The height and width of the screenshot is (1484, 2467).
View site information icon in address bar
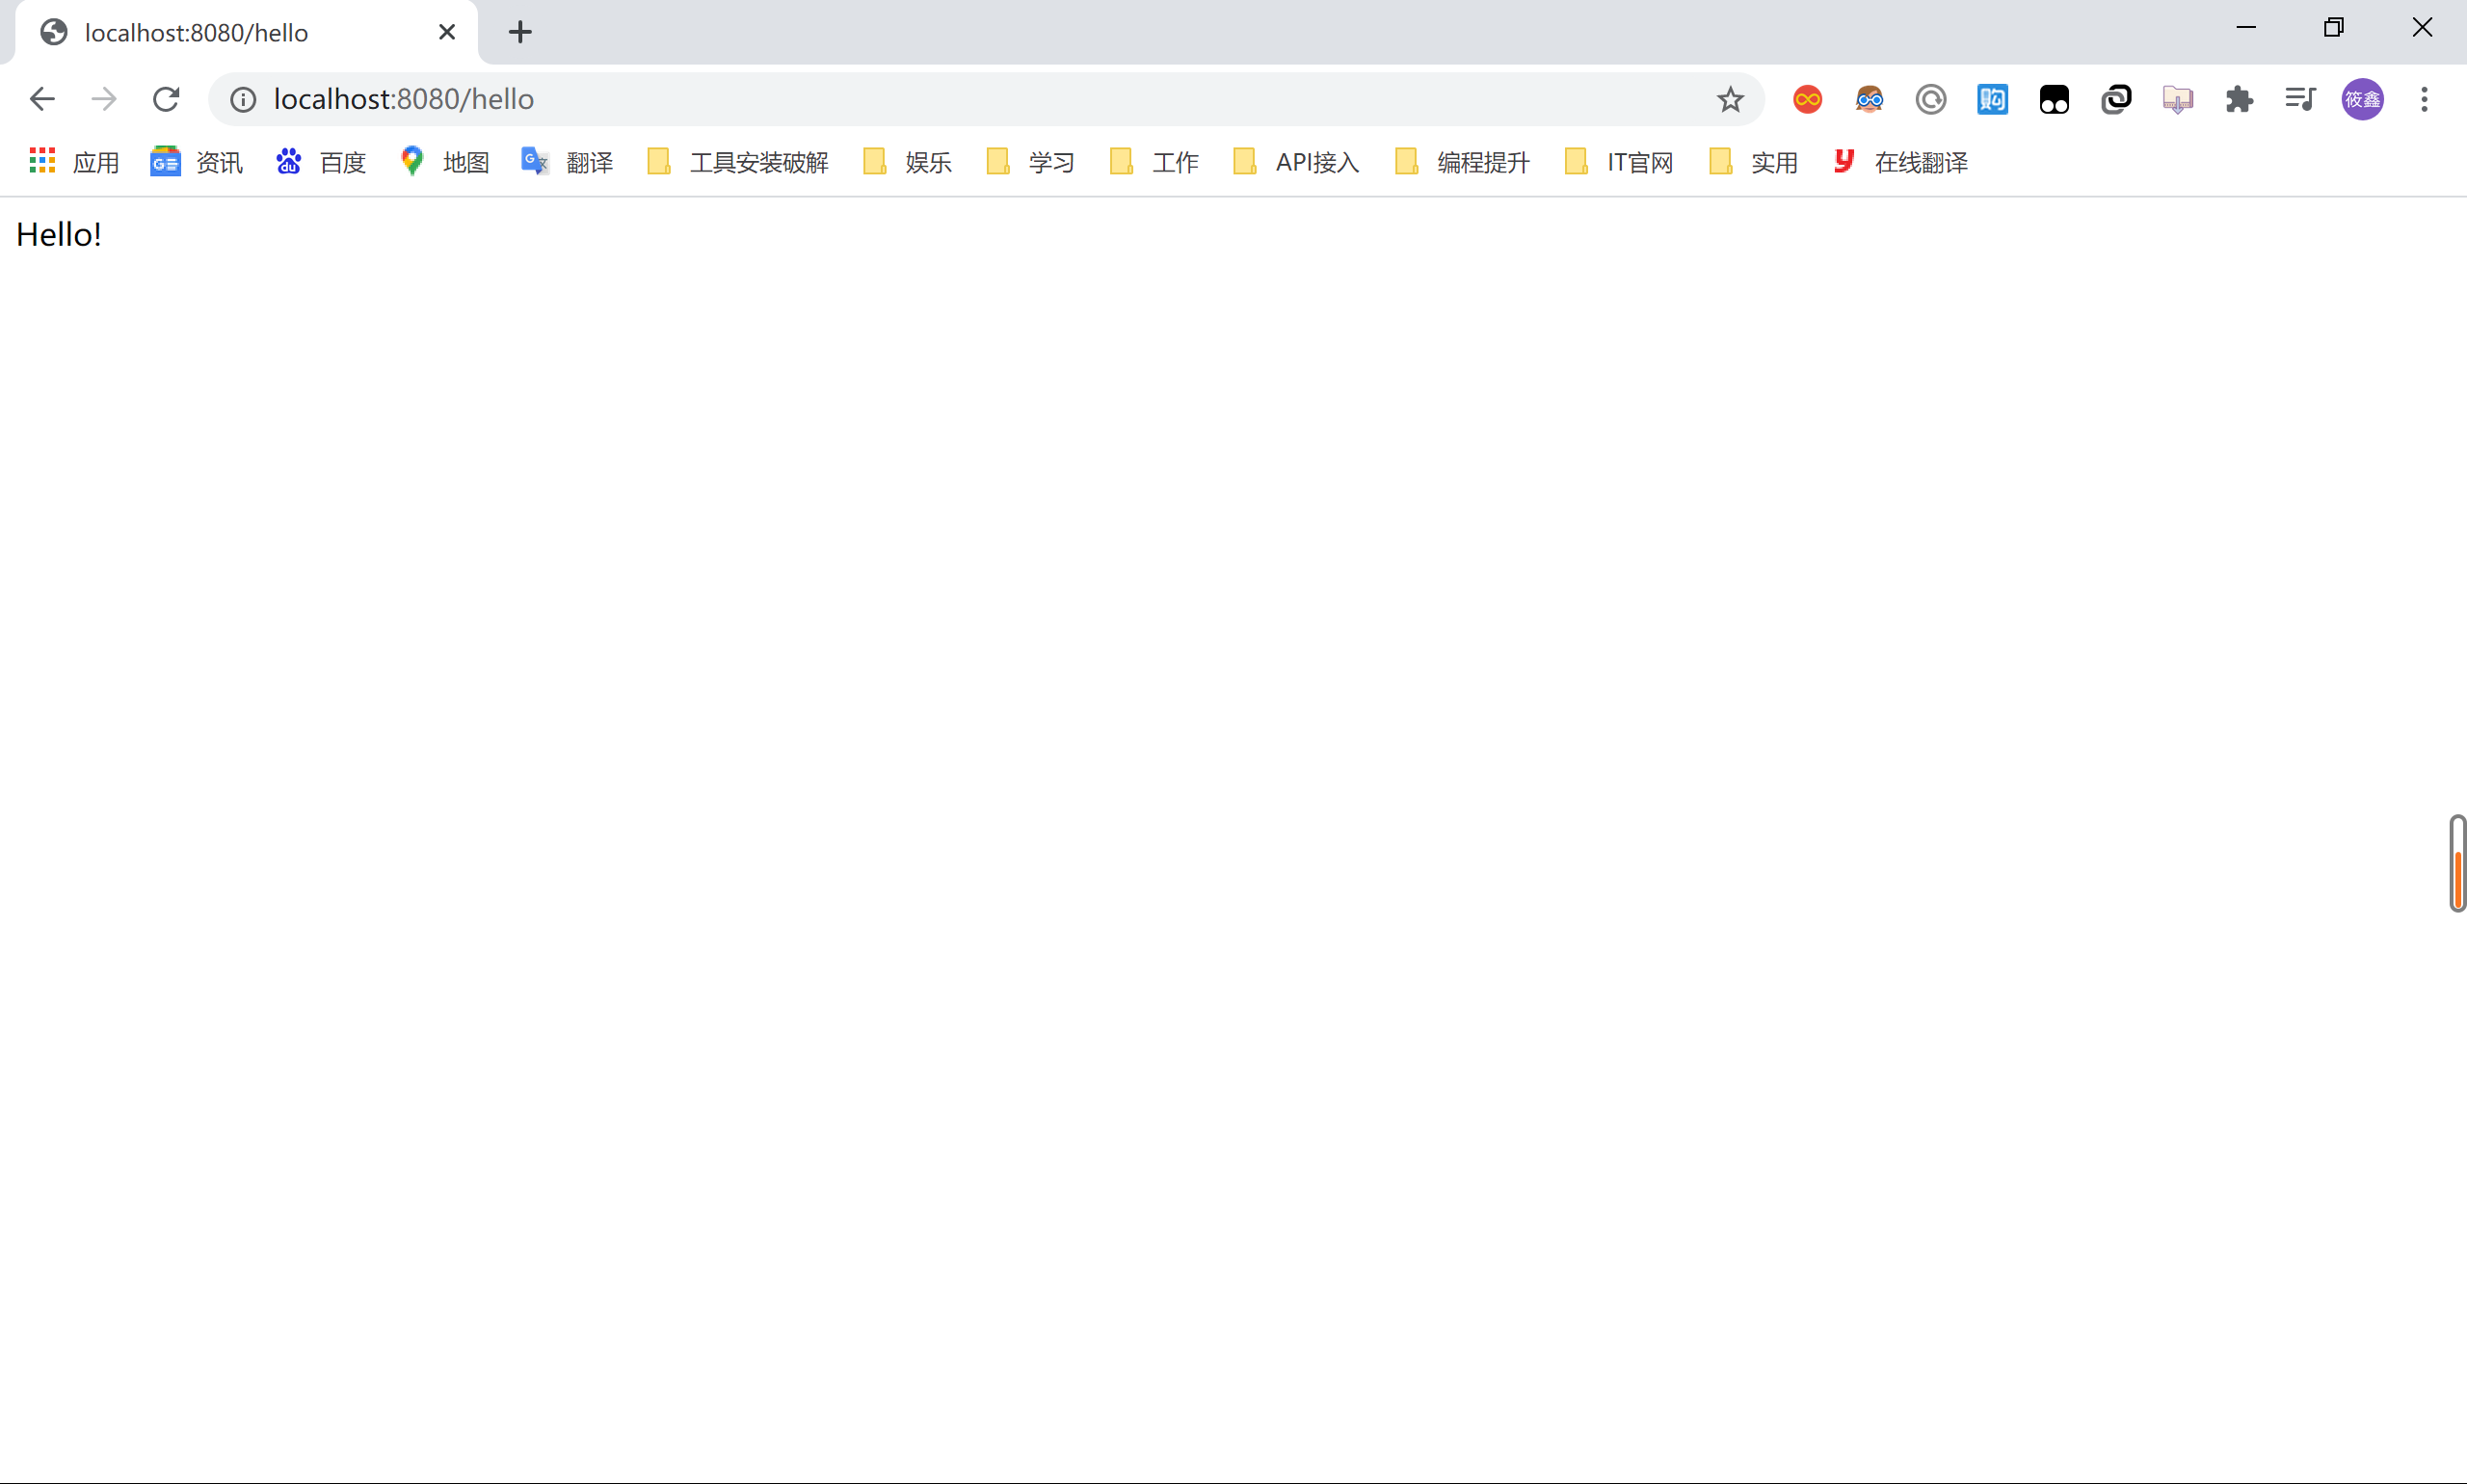[x=243, y=99]
